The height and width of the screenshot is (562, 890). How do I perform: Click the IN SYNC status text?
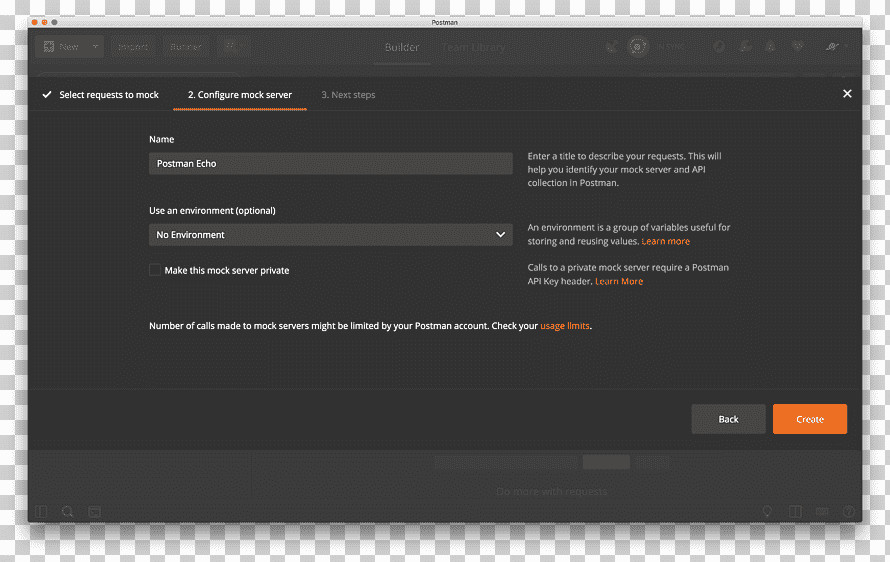tap(670, 47)
